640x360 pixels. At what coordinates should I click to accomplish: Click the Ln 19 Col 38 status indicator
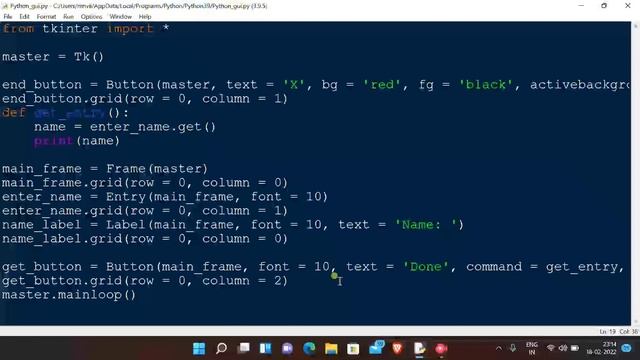click(618, 331)
